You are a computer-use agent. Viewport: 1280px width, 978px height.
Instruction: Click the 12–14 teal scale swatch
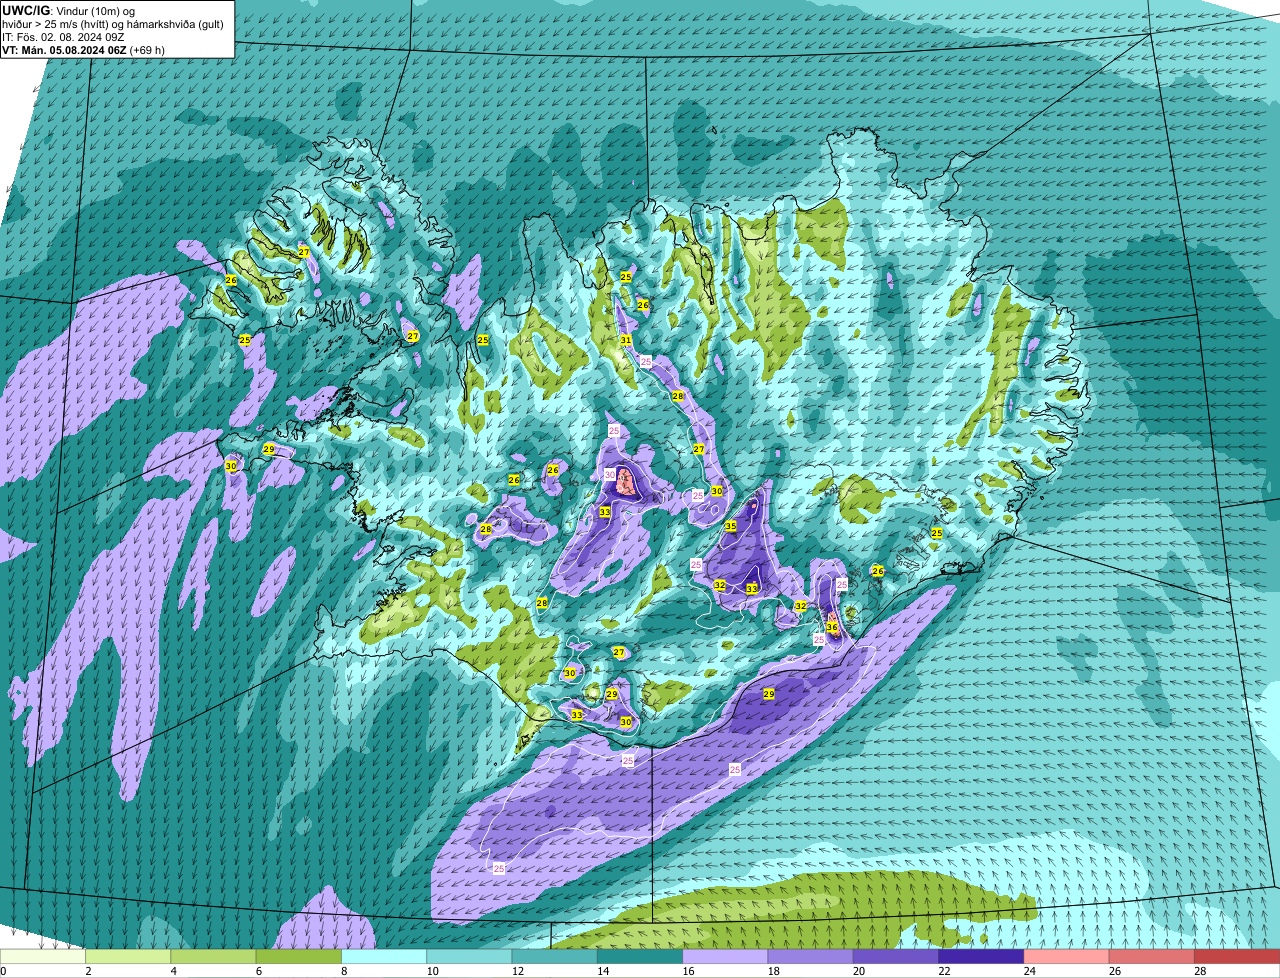point(555,956)
